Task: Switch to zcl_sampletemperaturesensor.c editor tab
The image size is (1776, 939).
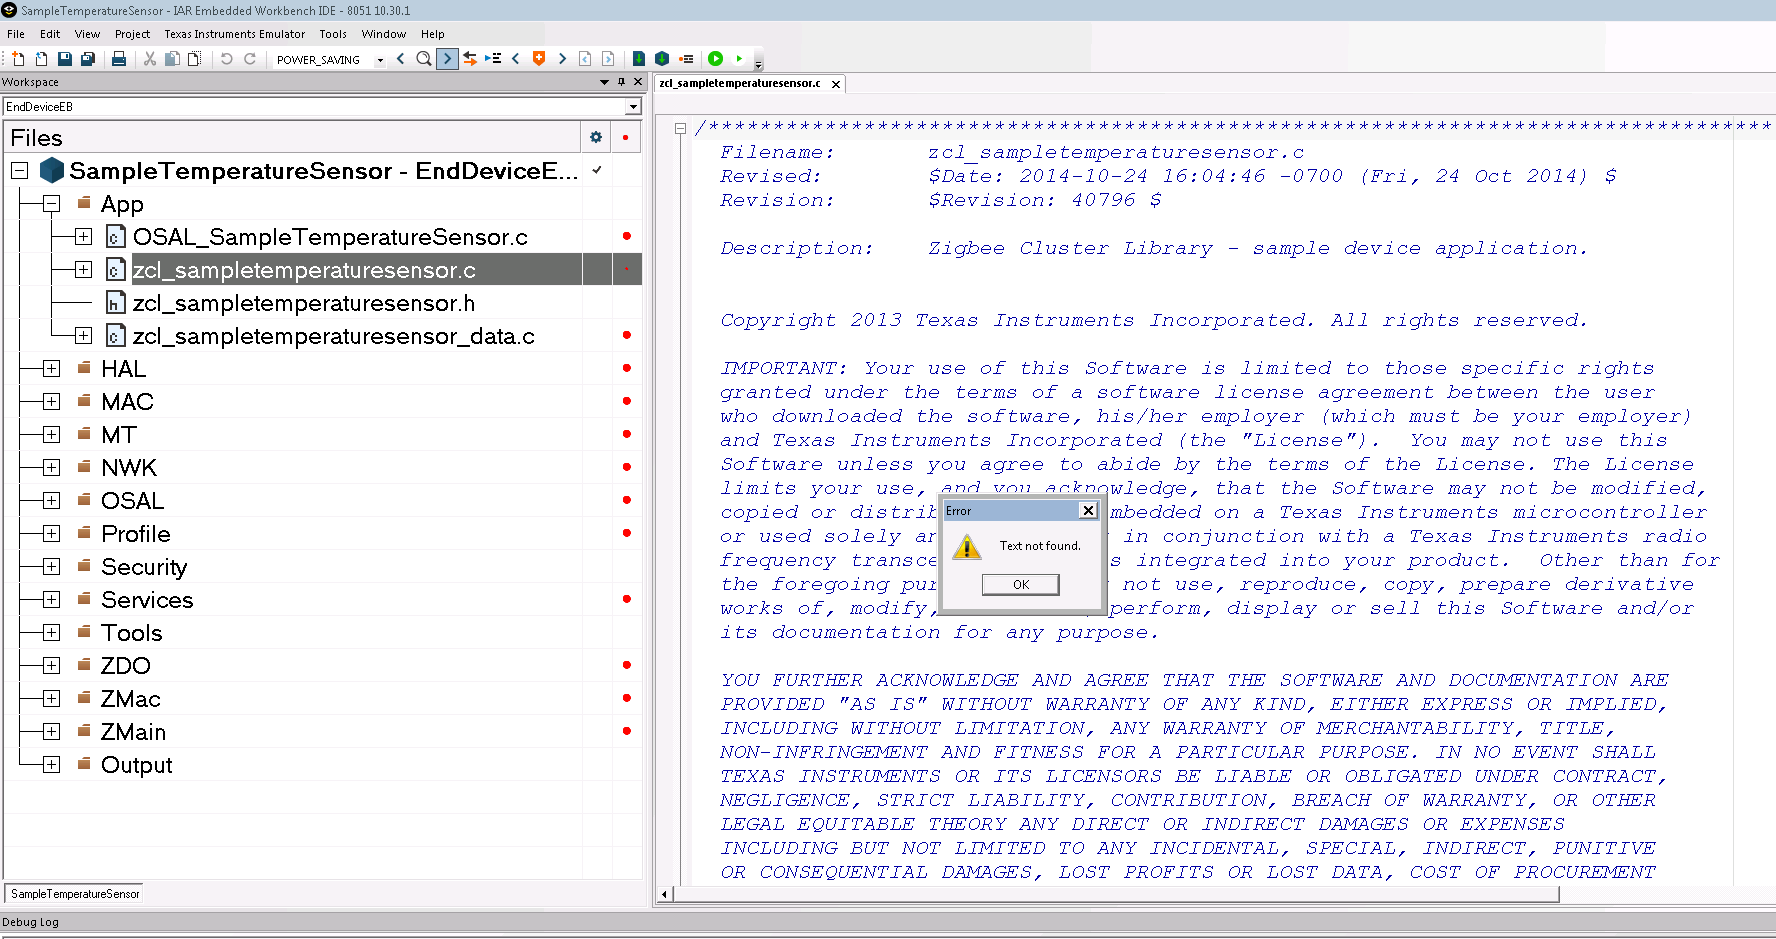Action: (740, 83)
